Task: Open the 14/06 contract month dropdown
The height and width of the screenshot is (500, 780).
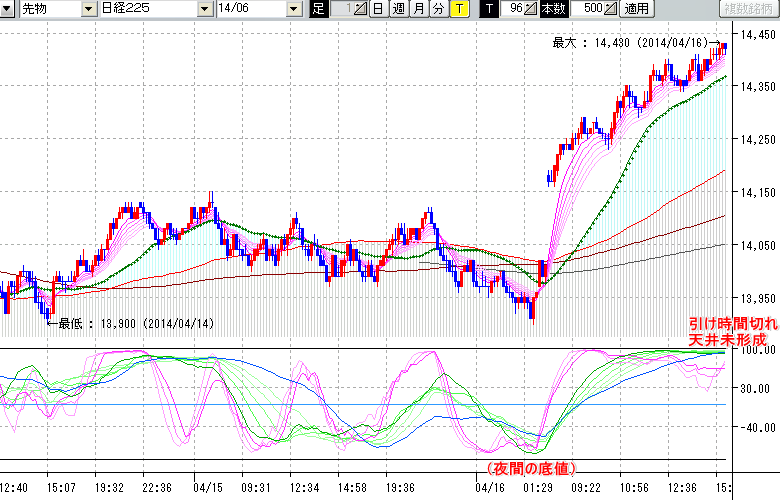Action: pyautogui.click(x=293, y=9)
